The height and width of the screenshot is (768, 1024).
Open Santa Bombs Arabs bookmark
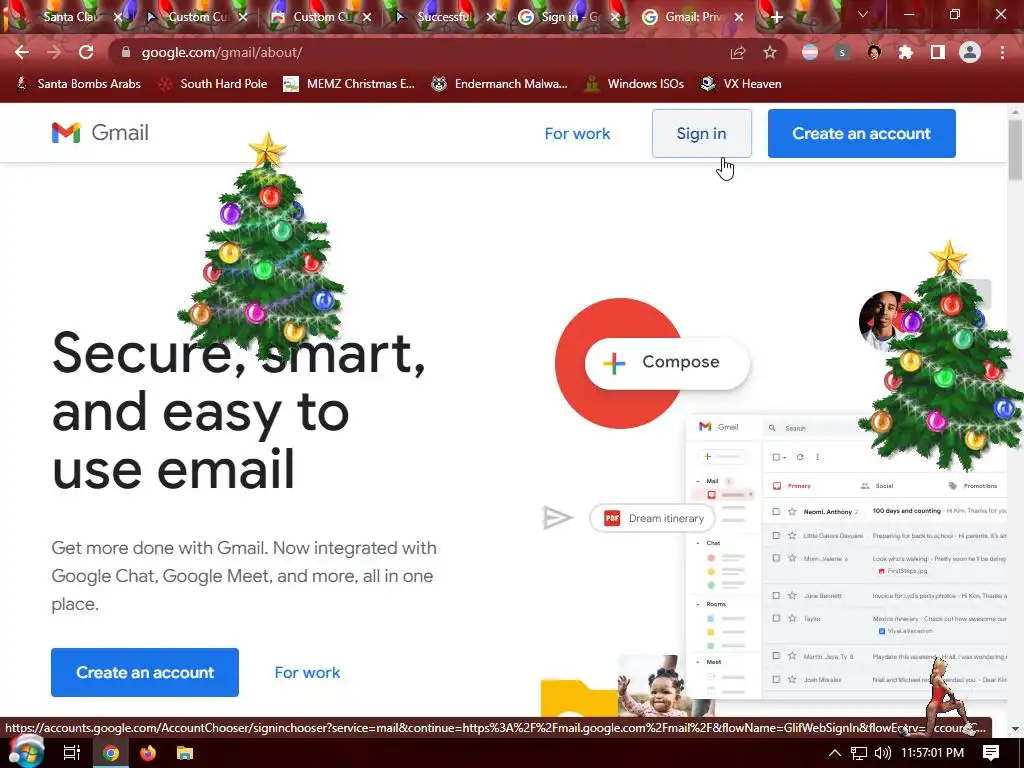click(x=78, y=84)
